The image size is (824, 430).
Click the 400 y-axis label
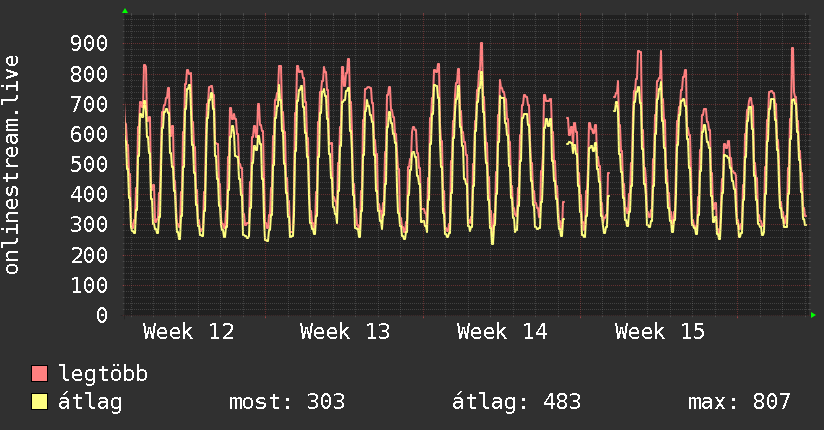[89, 194]
